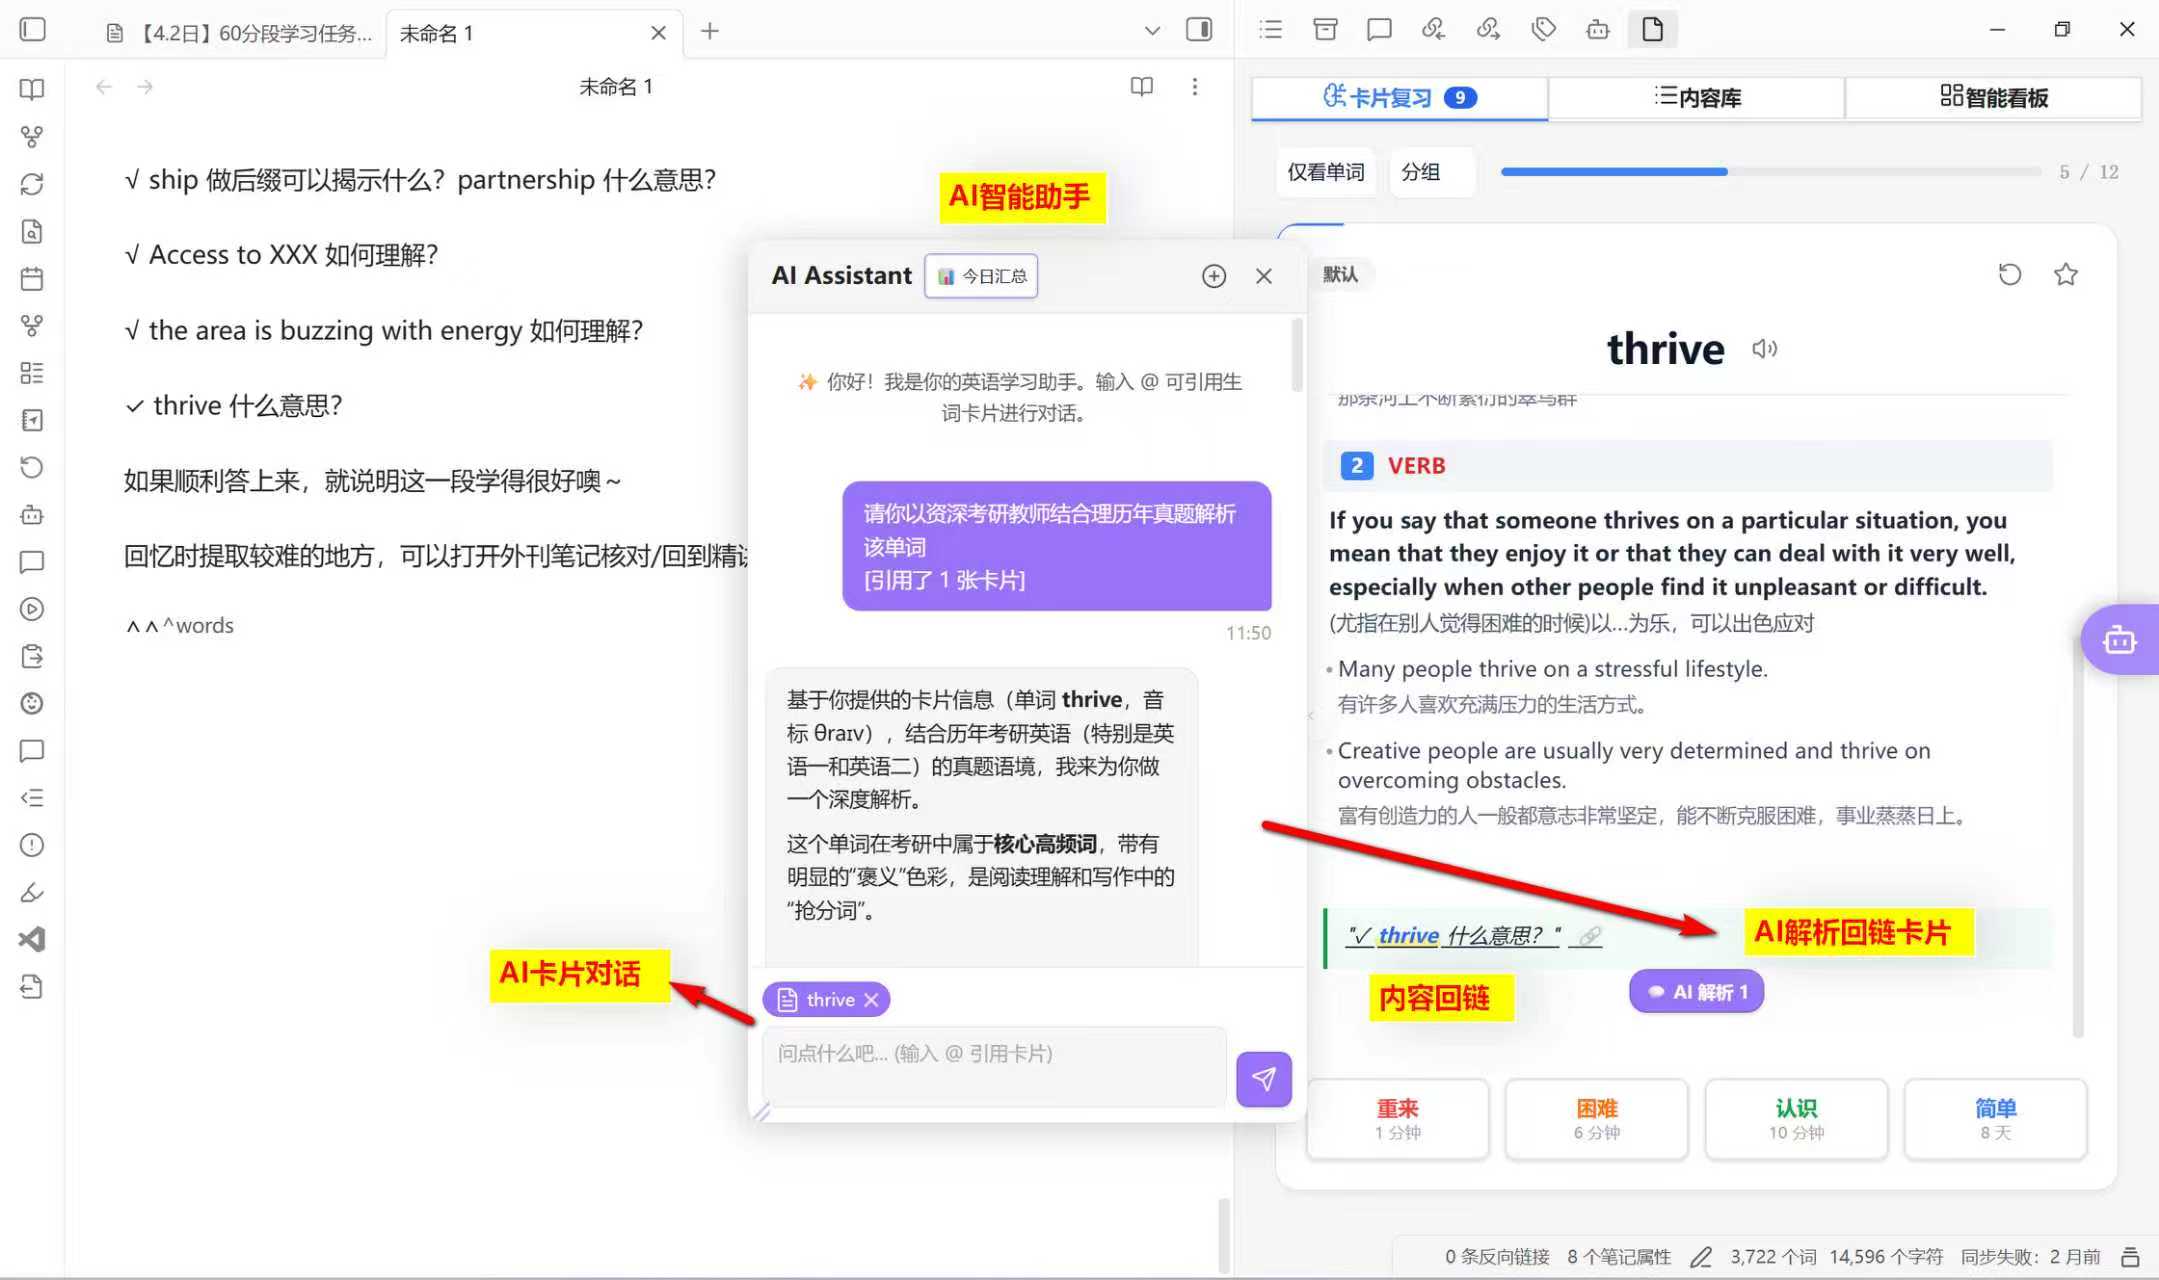Rate the card as 困难

[1596, 1118]
